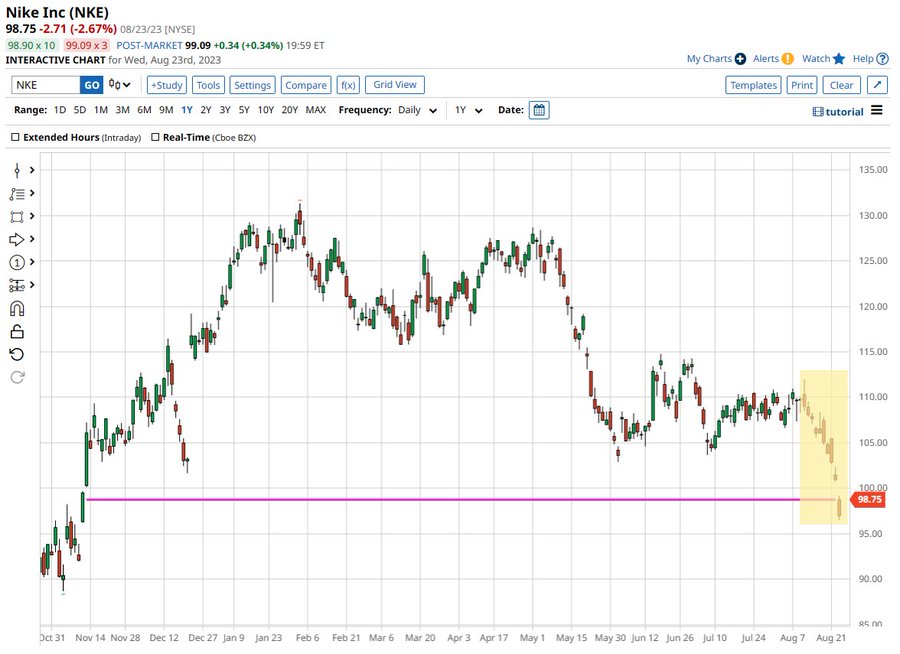Set range to 20Y
Viewport: 900px width, 654px height.
coord(289,110)
